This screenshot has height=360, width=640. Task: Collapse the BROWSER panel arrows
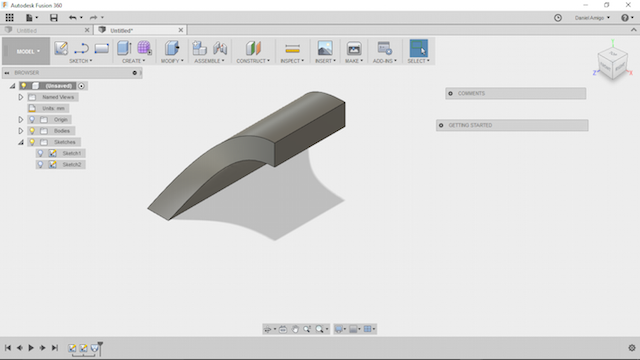[7, 73]
